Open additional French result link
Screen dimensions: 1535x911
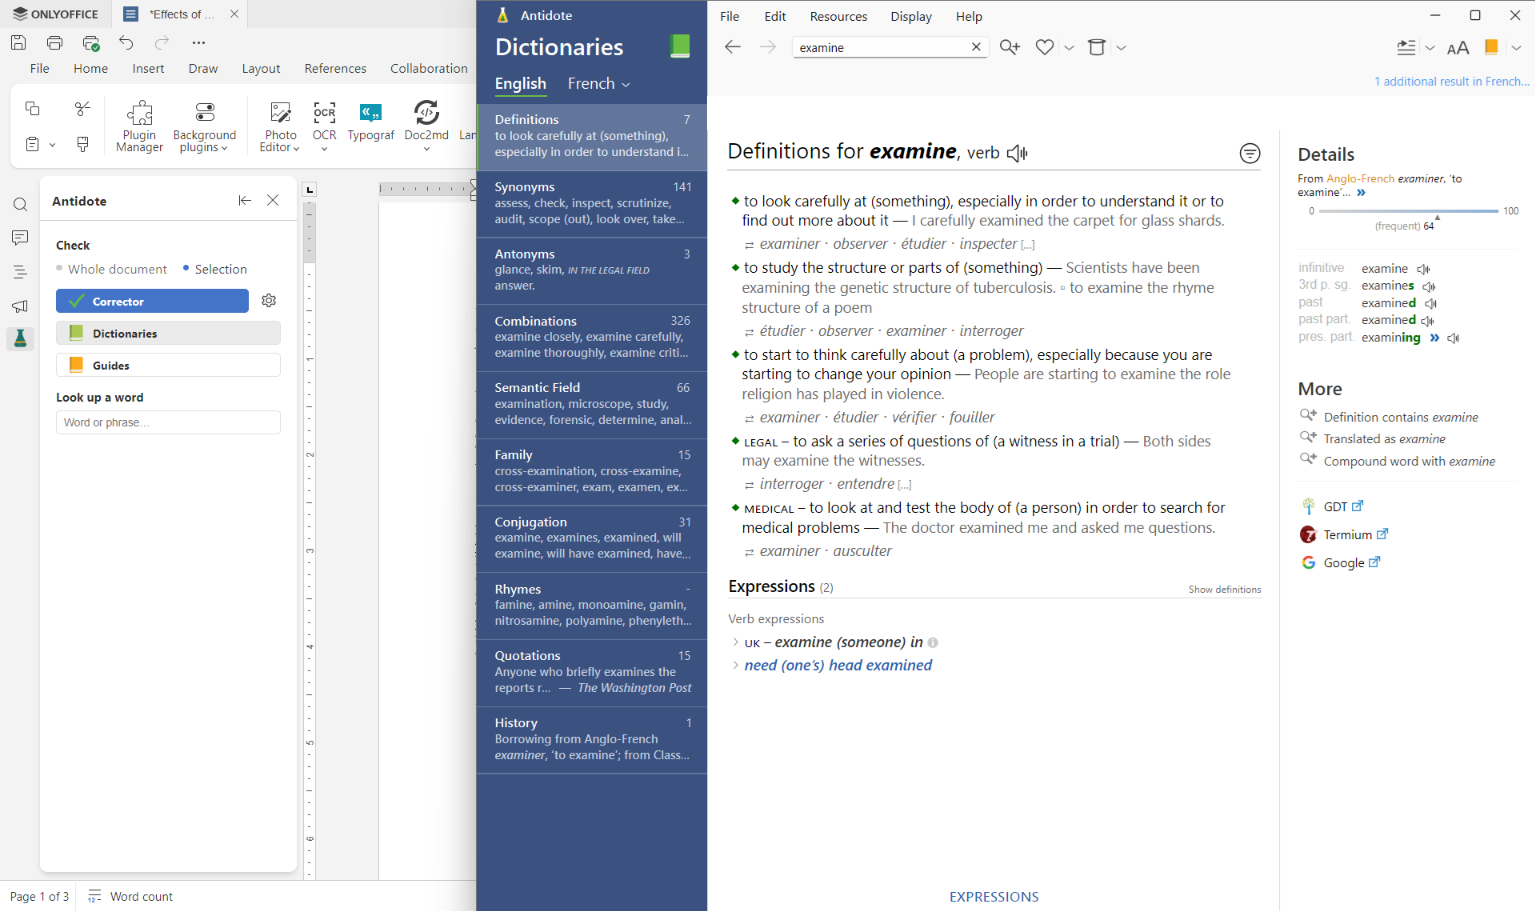(1451, 82)
